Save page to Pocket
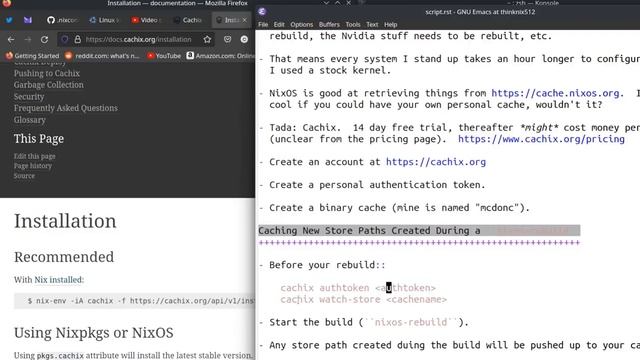This screenshot has height=360, width=640. click(227, 40)
